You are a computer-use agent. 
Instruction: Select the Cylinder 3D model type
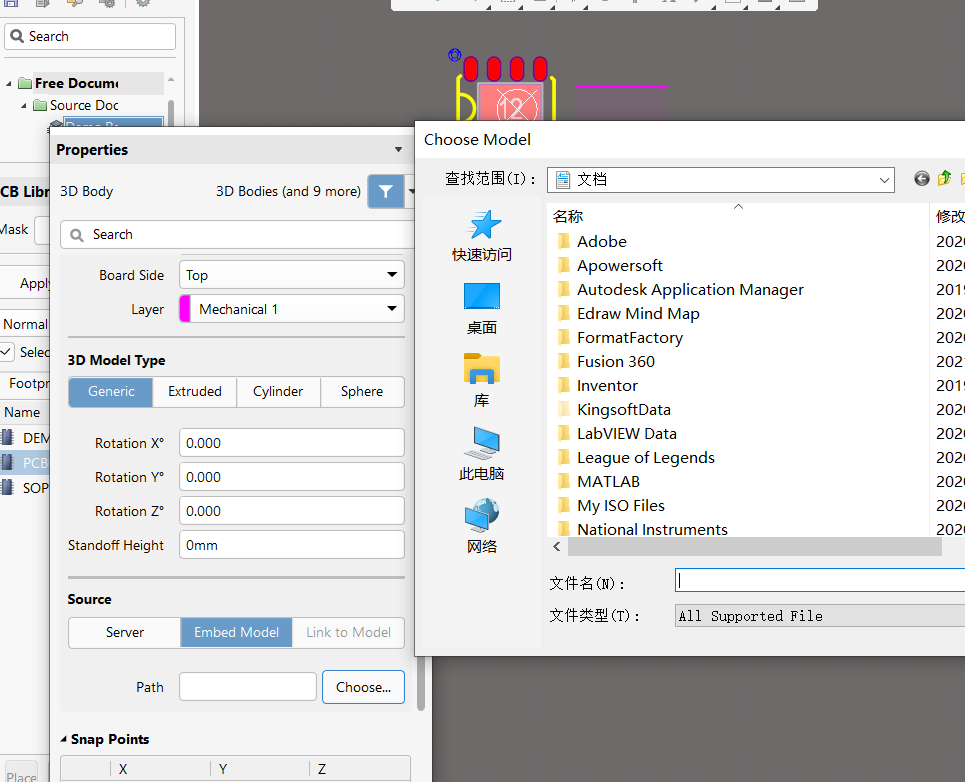click(x=278, y=391)
